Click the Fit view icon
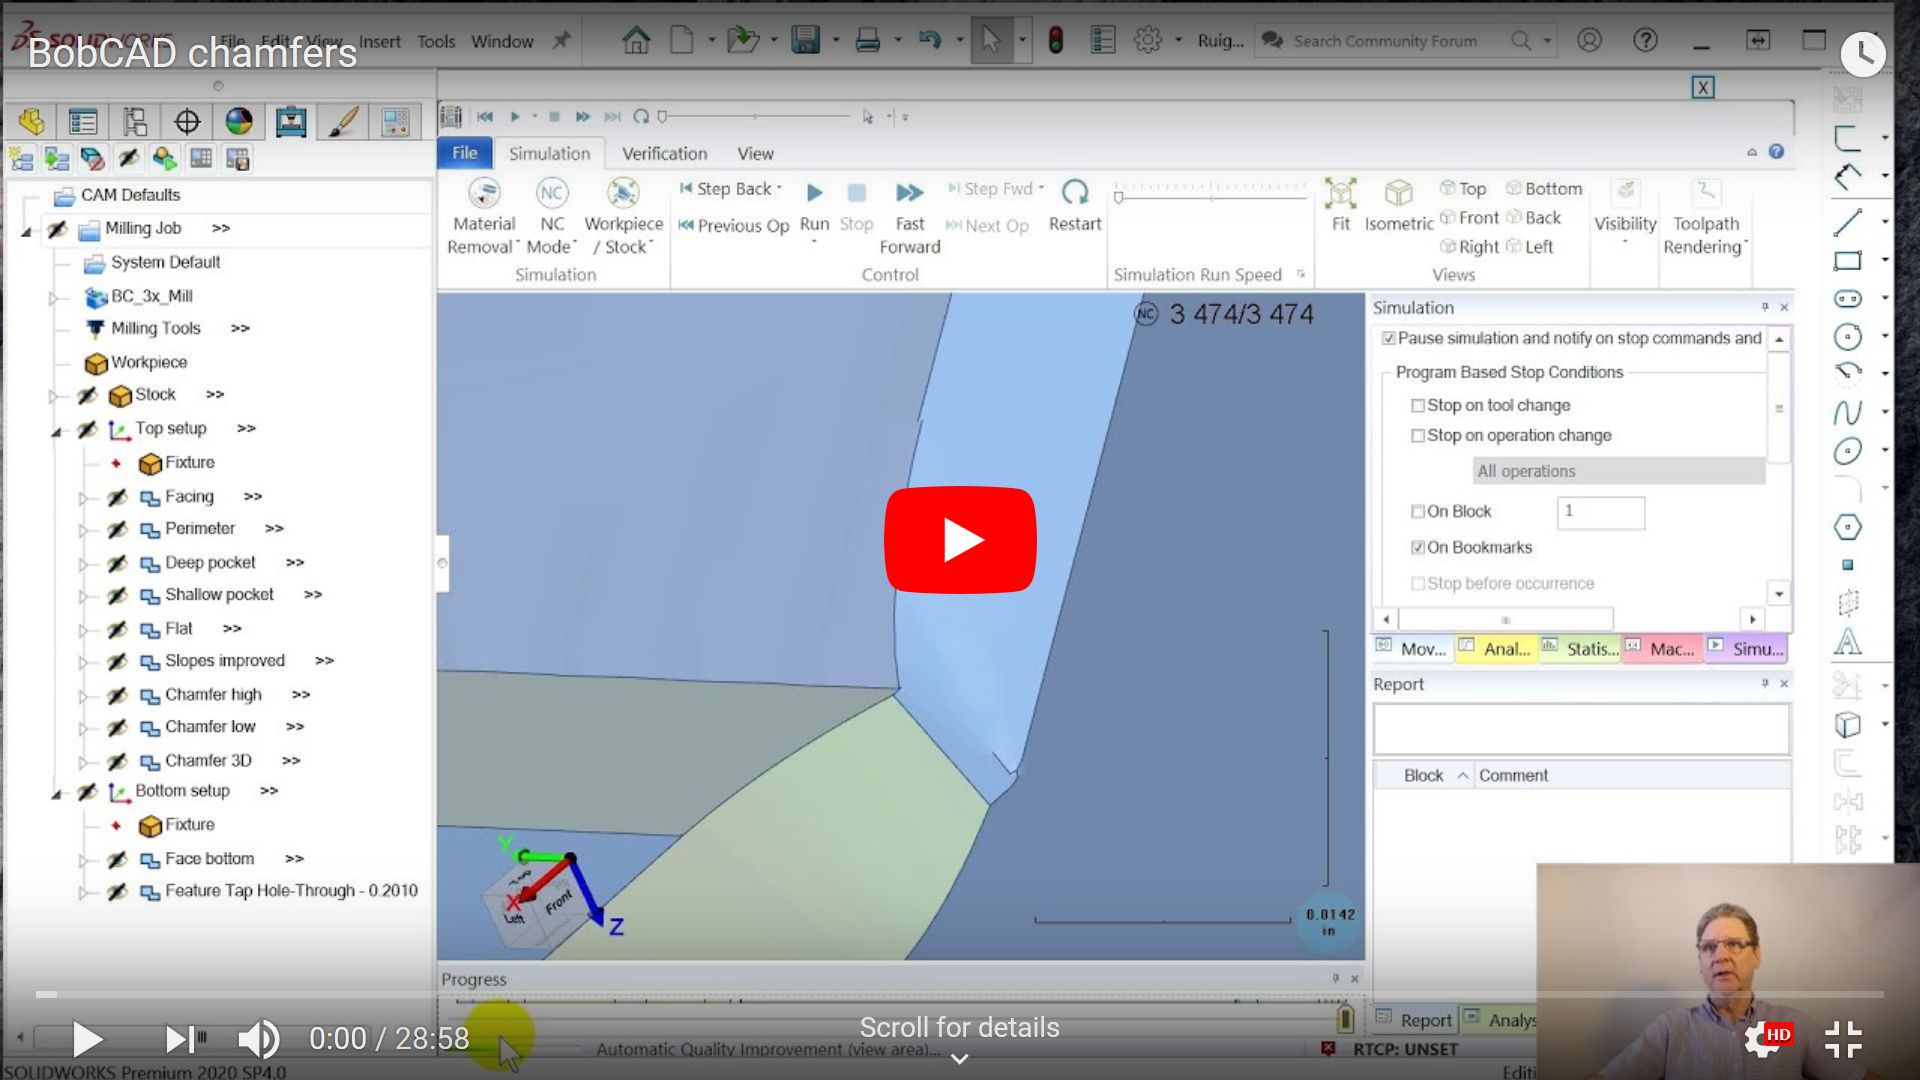This screenshot has width=1920, height=1080. coord(1340,192)
